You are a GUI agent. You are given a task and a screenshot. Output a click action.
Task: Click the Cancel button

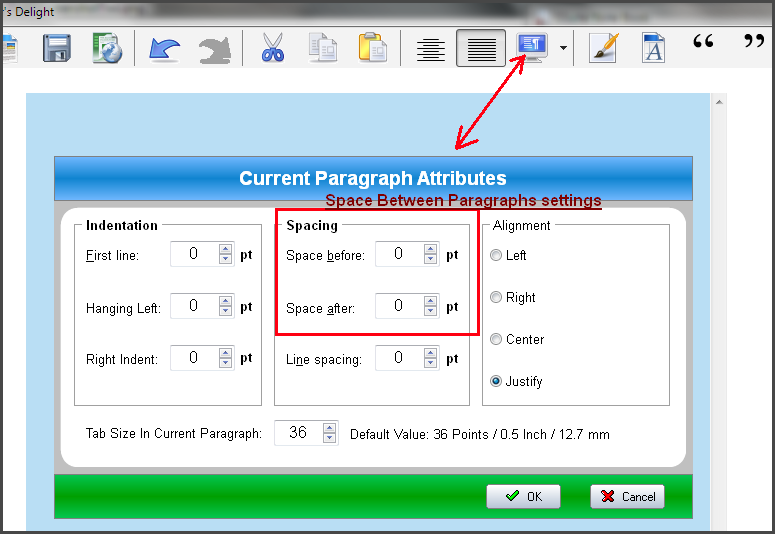[x=627, y=496]
